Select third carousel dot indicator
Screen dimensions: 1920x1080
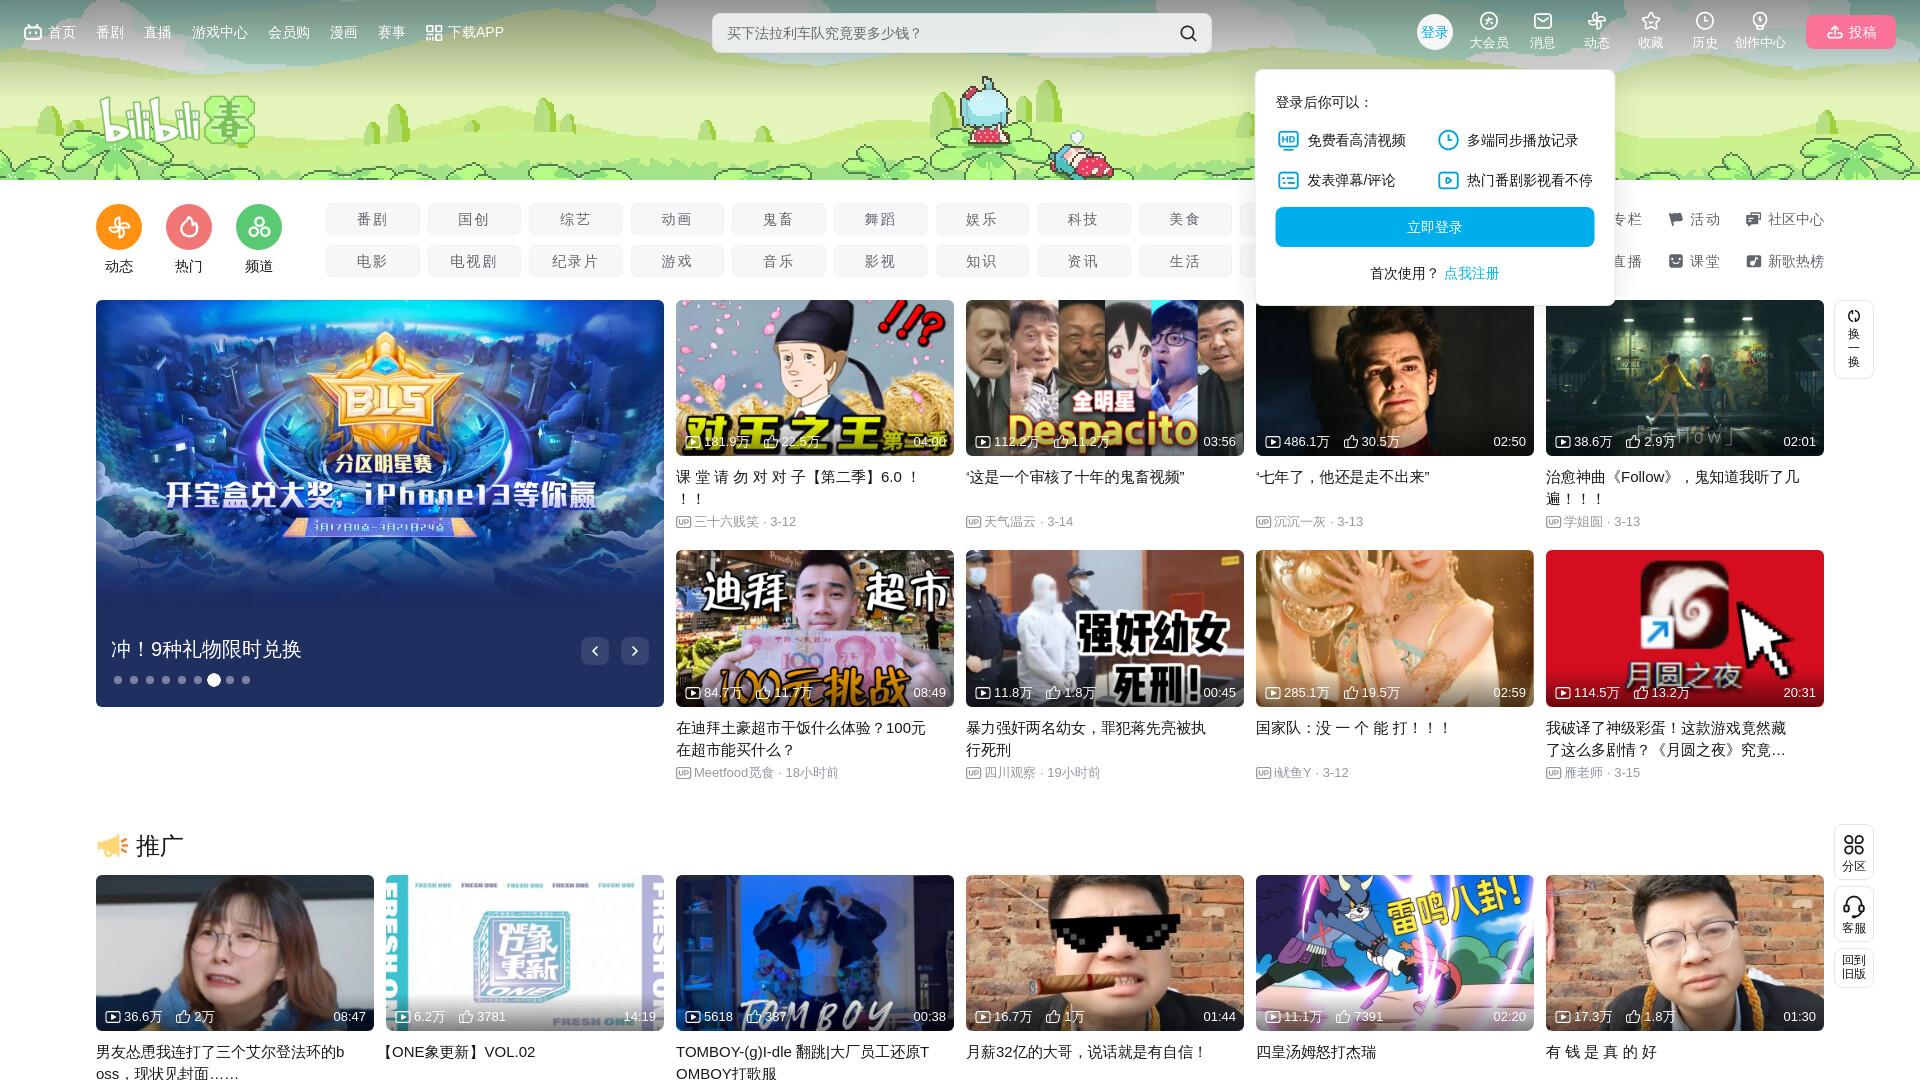pos(150,680)
